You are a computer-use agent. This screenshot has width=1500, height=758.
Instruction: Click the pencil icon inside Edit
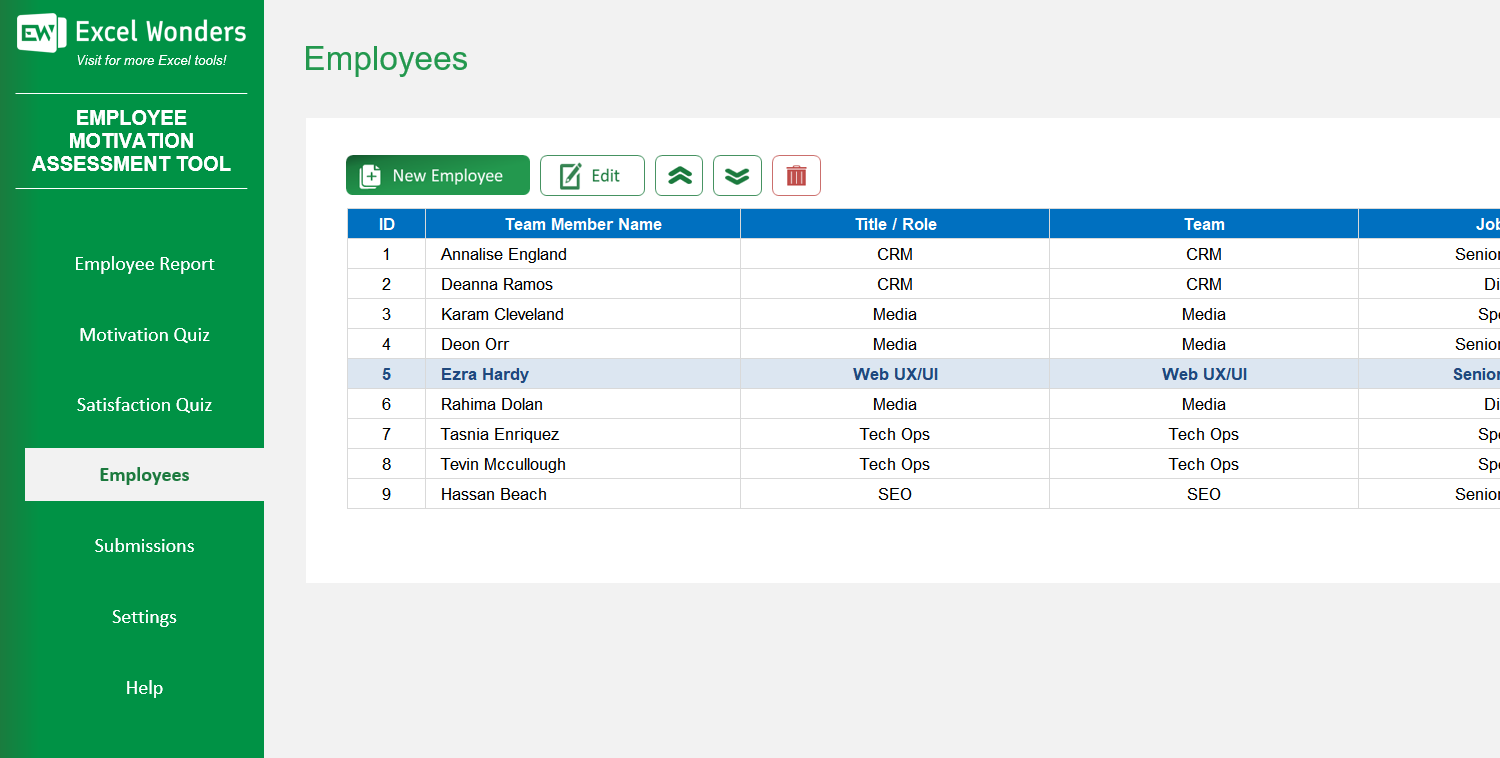(x=572, y=175)
